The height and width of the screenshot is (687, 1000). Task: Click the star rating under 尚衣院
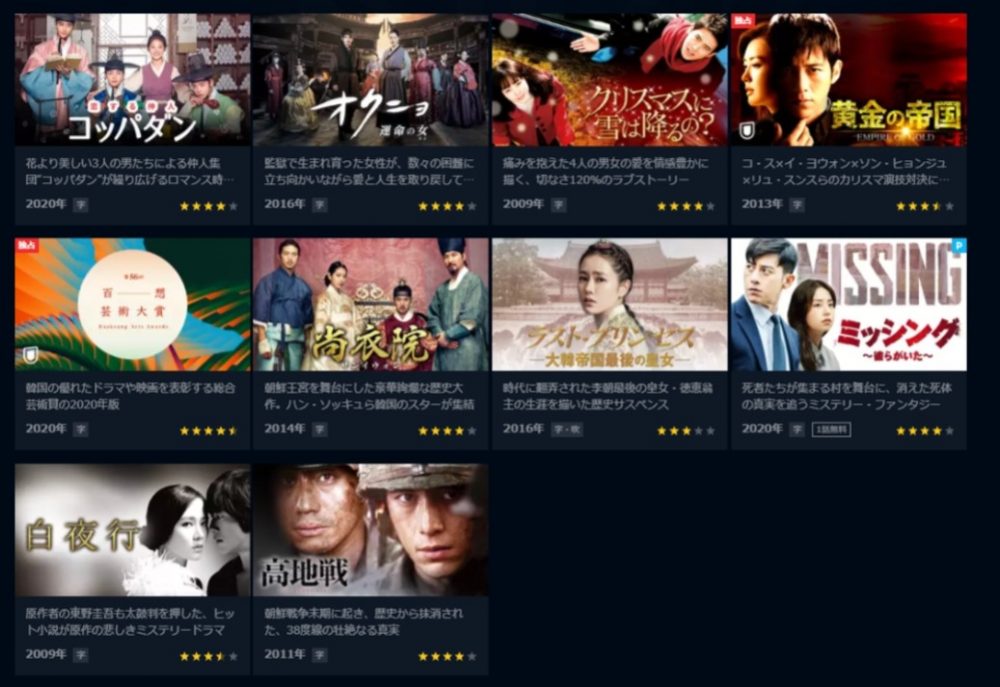coord(447,431)
